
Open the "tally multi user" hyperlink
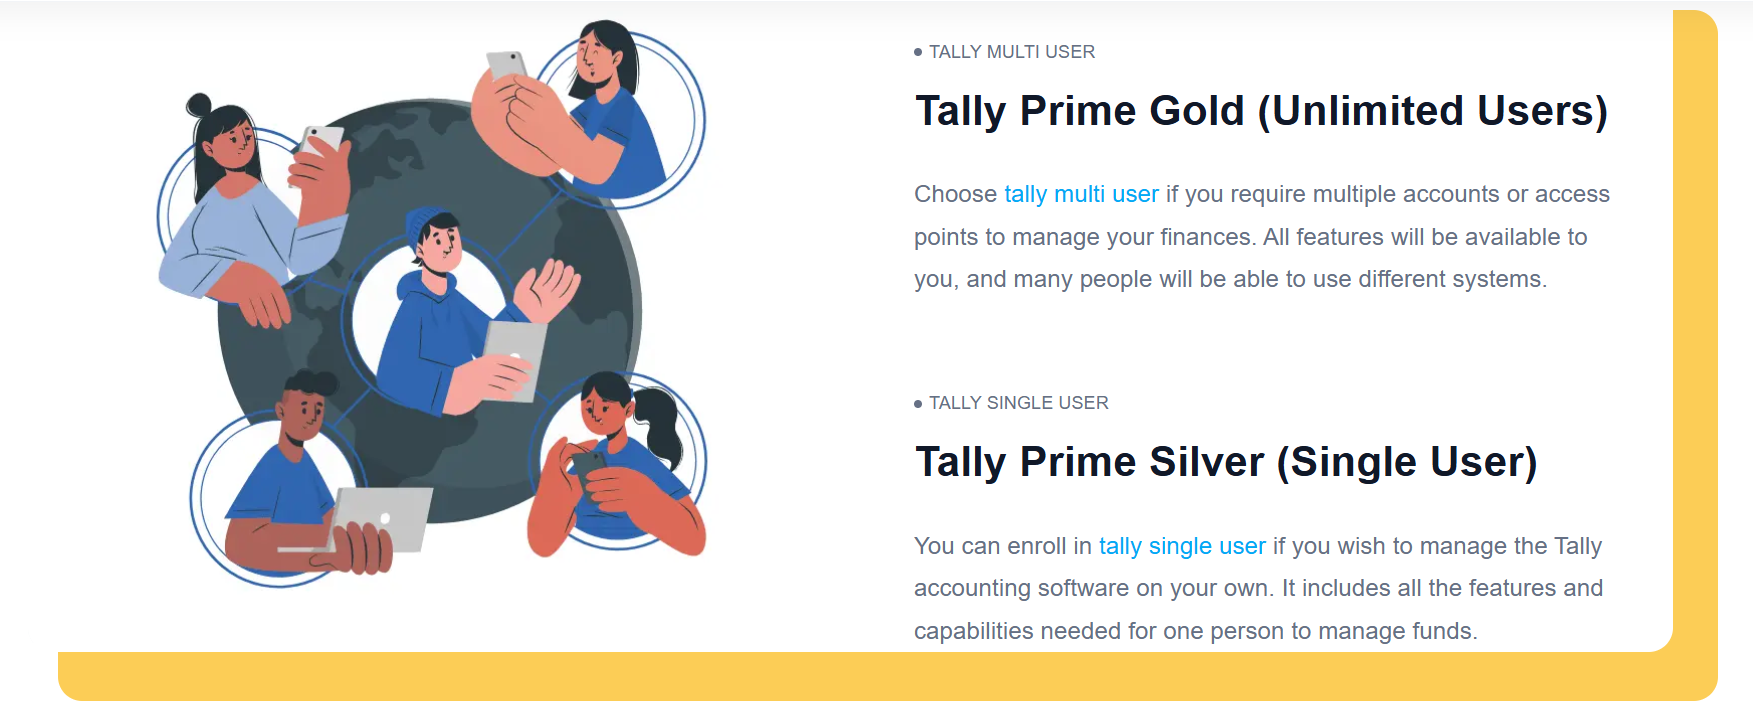pyautogui.click(x=1081, y=194)
